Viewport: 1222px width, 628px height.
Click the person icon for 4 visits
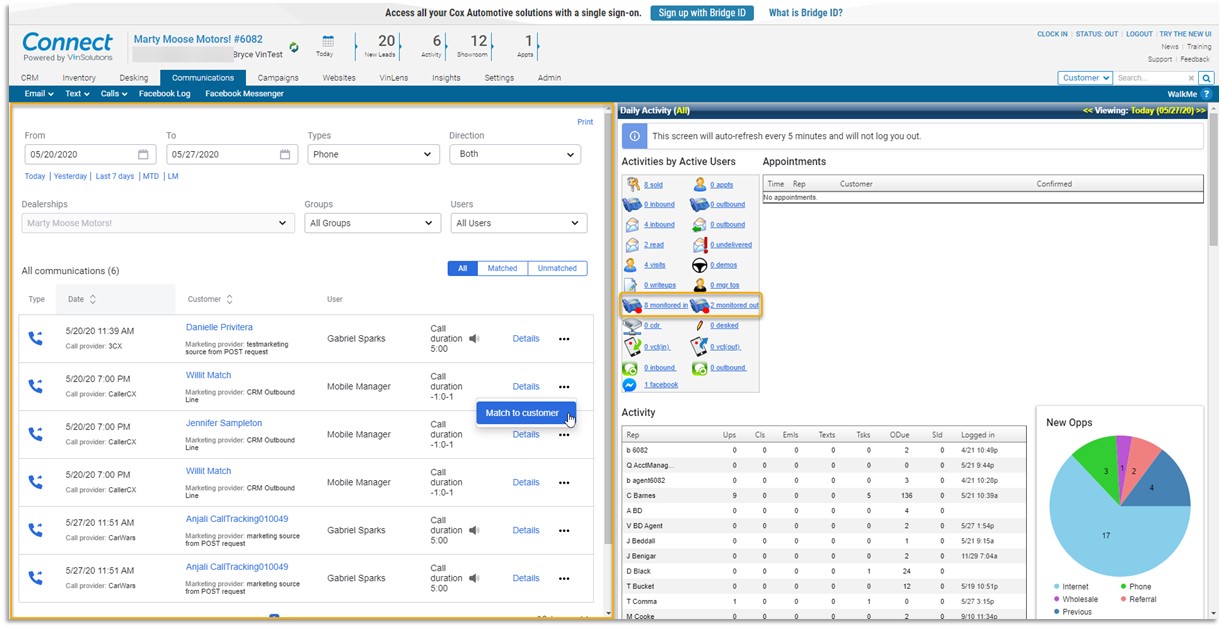tap(631, 265)
